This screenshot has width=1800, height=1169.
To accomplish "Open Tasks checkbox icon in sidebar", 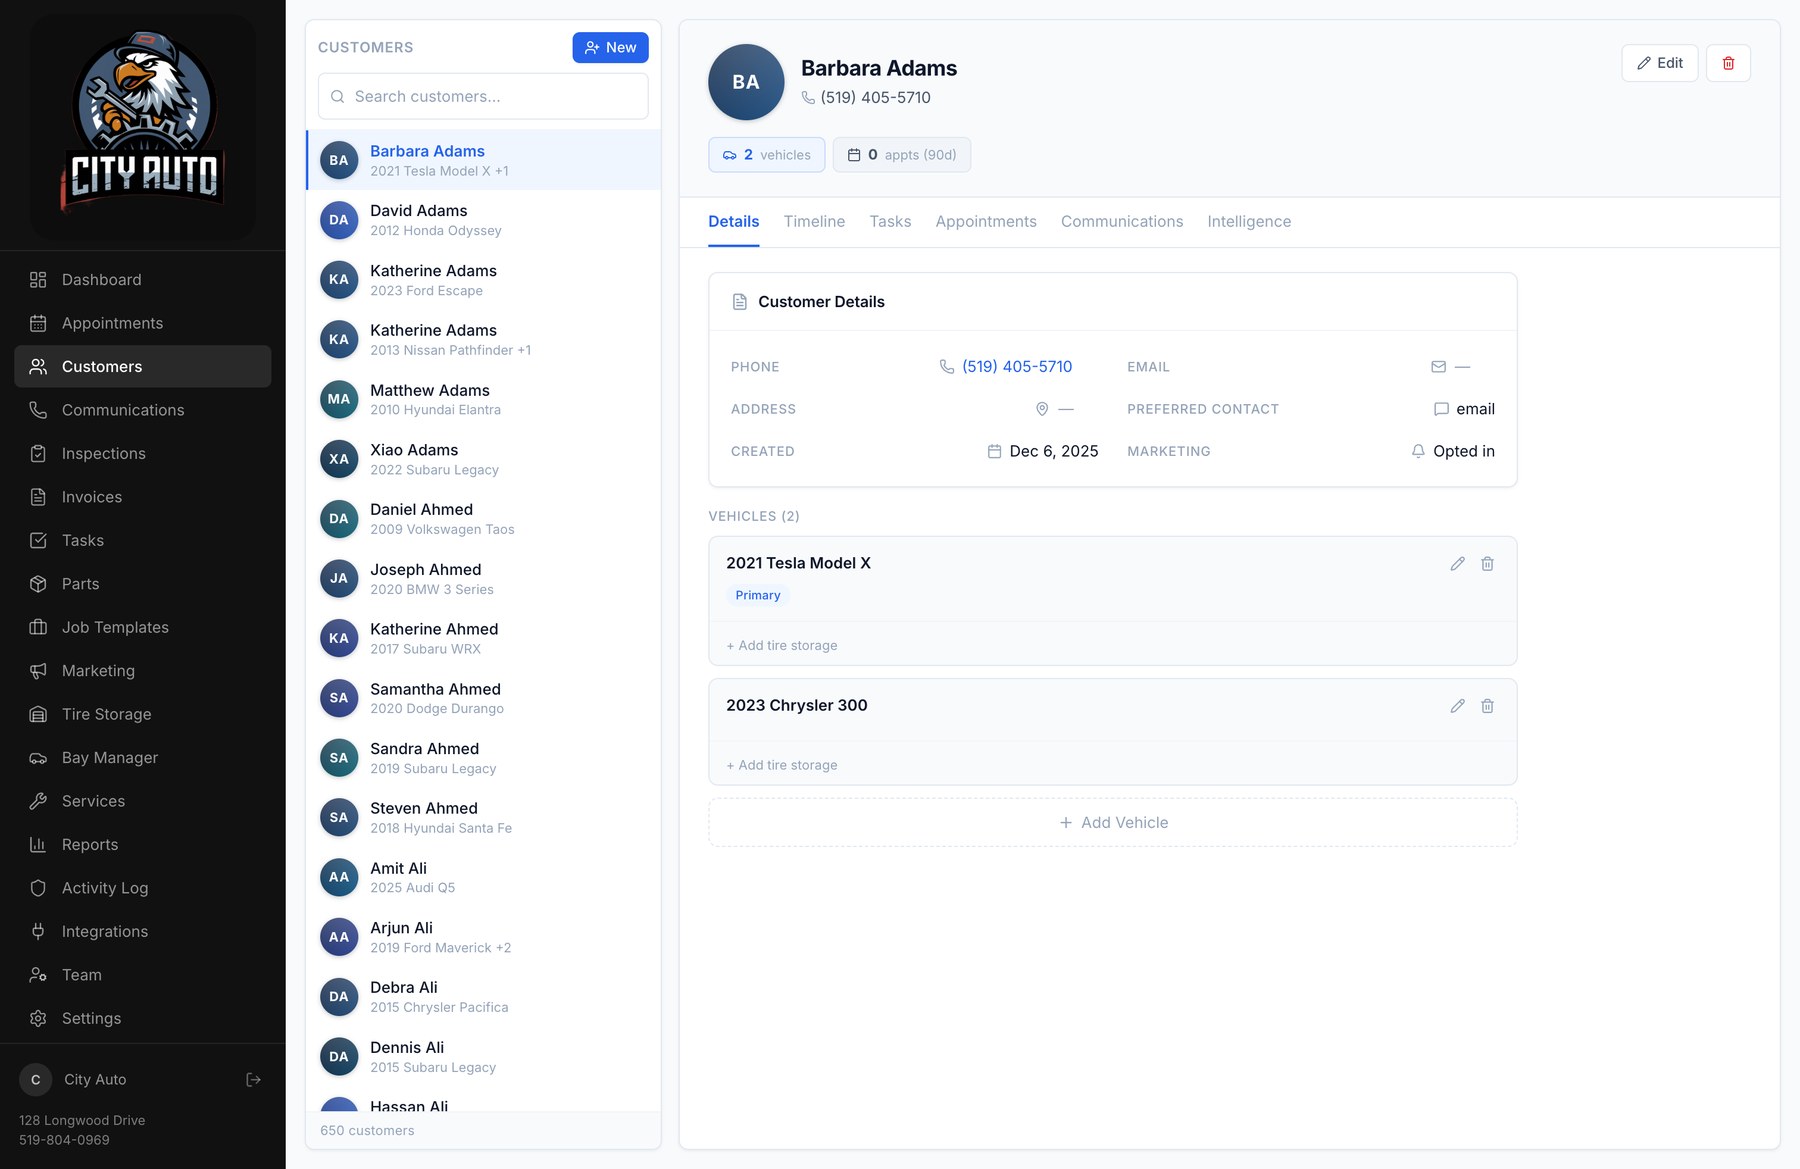I will point(38,540).
